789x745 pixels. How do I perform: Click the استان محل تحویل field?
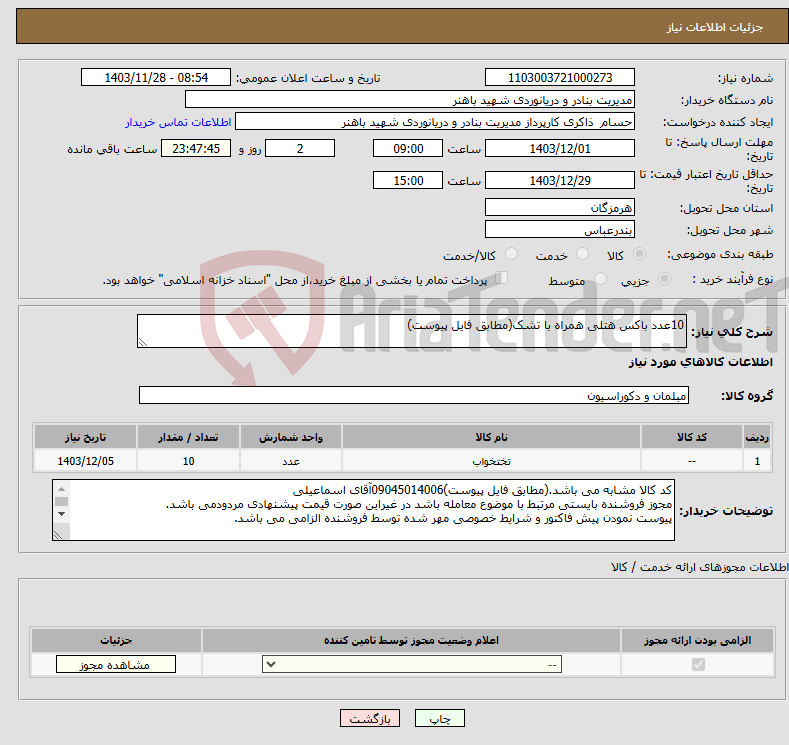[x=559, y=207]
